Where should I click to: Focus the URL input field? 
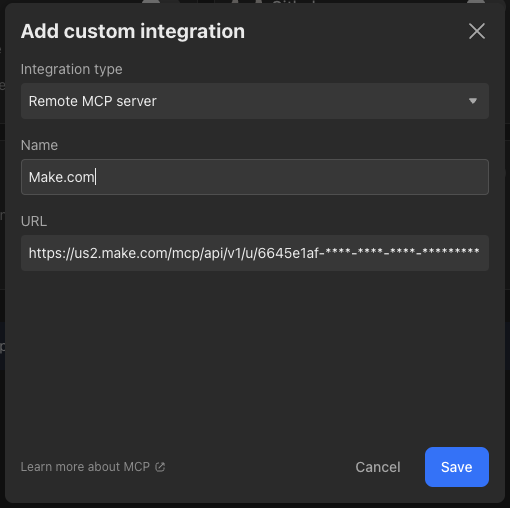pyautogui.click(x=255, y=253)
